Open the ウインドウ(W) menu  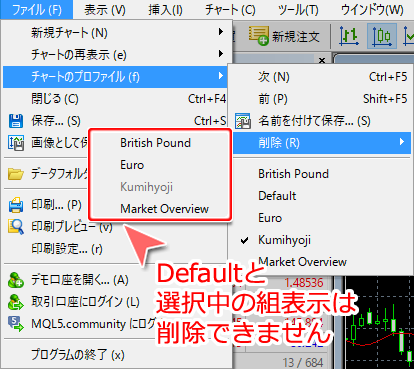(x=372, y=10)
